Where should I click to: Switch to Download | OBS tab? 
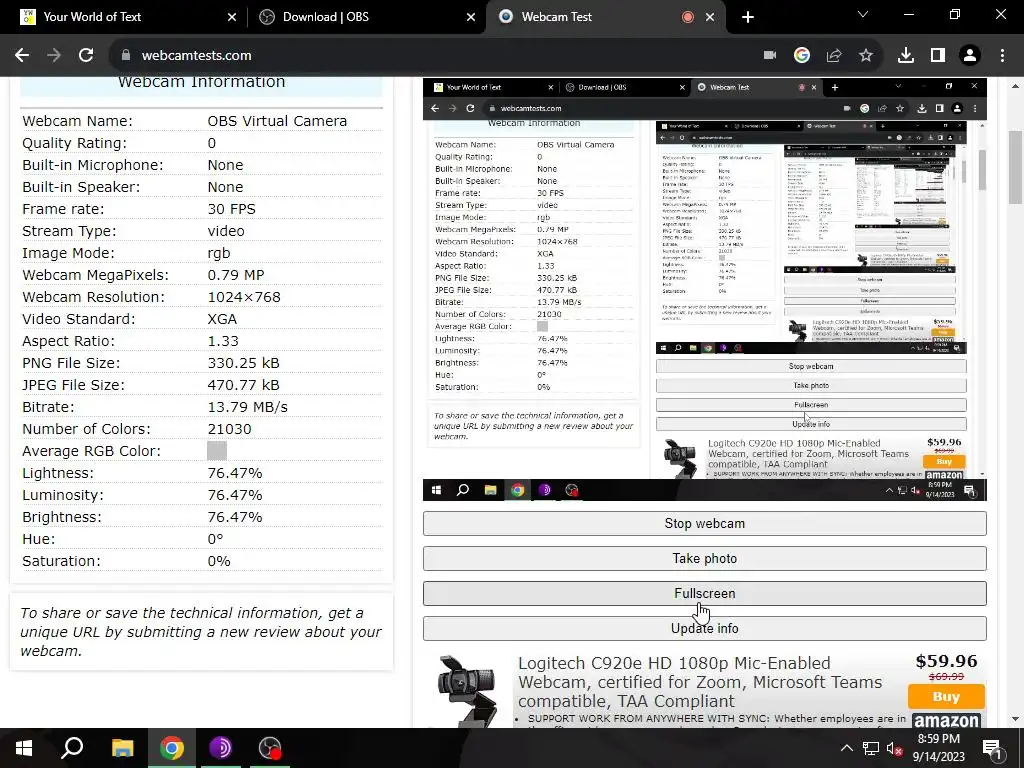[366, 17]
